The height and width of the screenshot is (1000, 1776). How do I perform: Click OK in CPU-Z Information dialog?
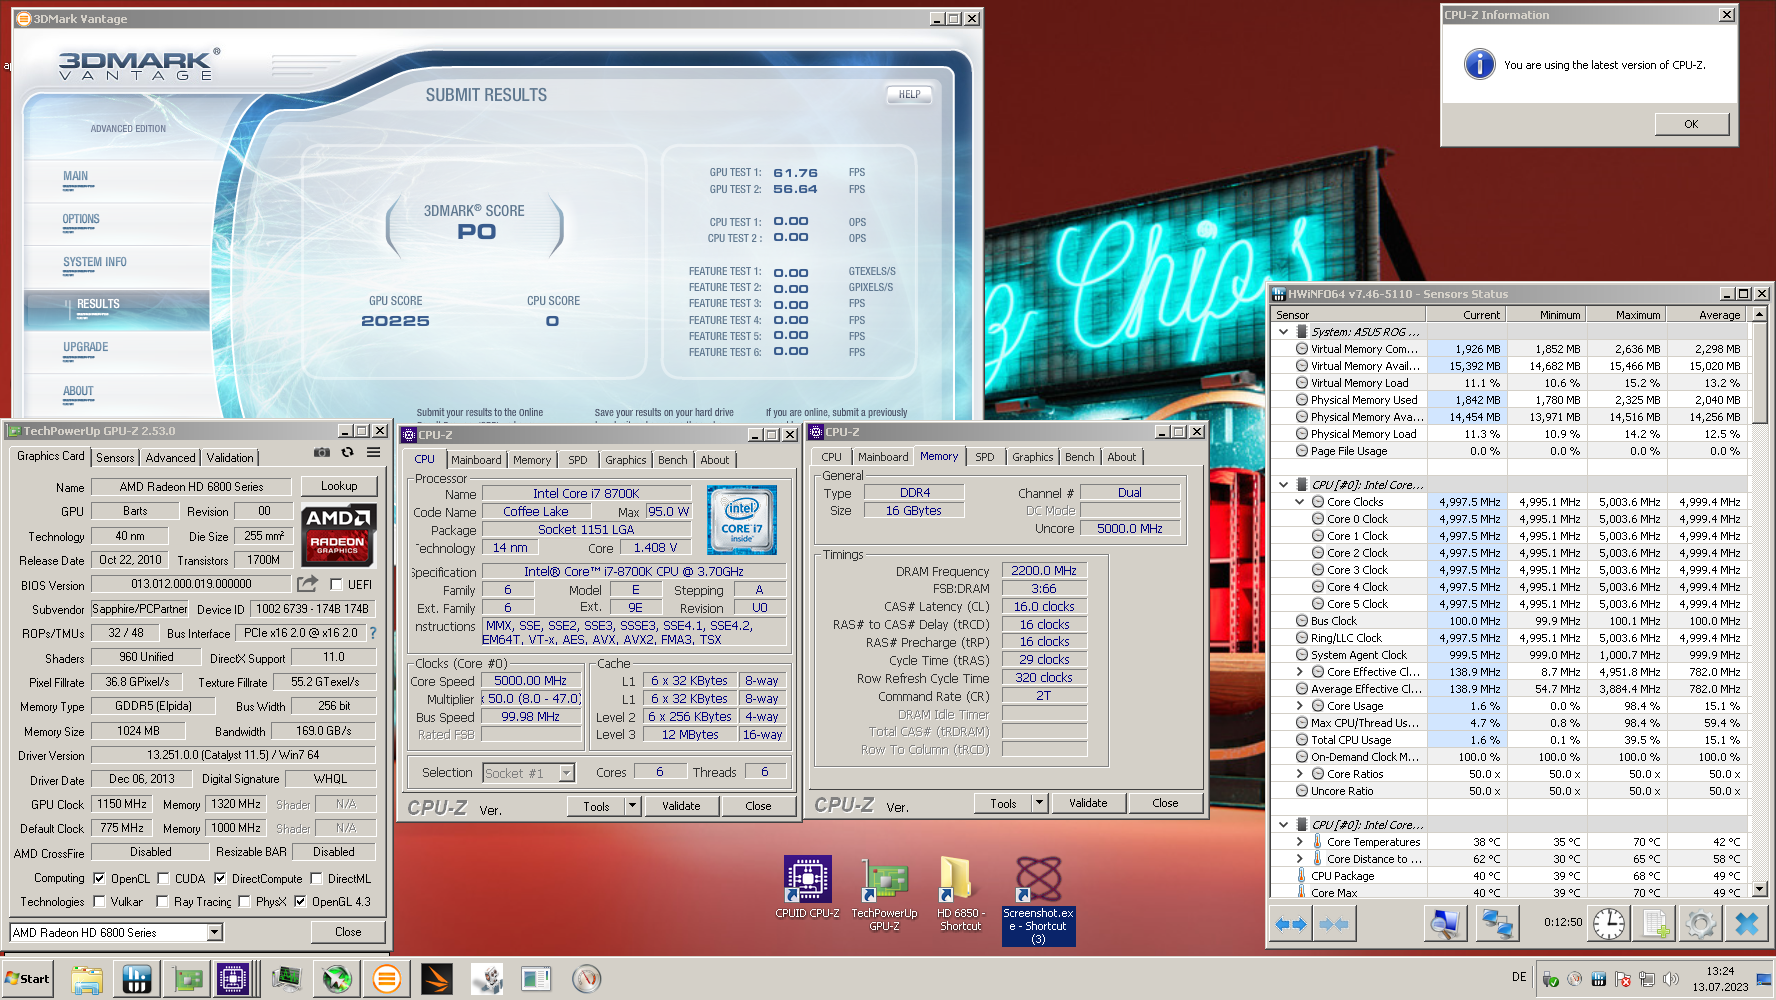[x=1691, y=124]
